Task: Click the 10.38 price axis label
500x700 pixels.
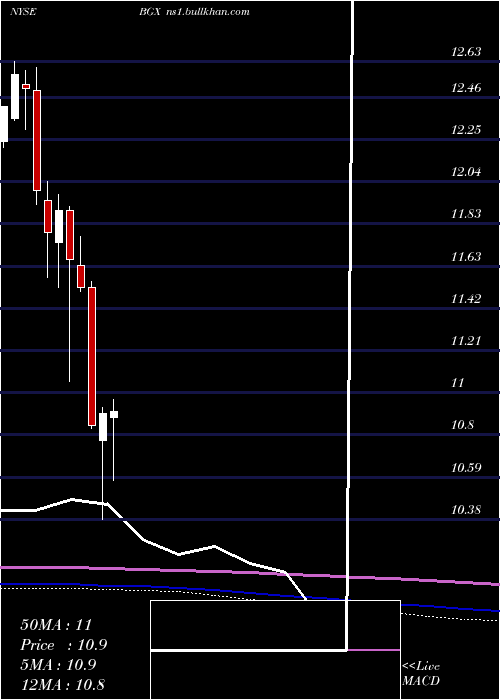Action: click(466, 510)
